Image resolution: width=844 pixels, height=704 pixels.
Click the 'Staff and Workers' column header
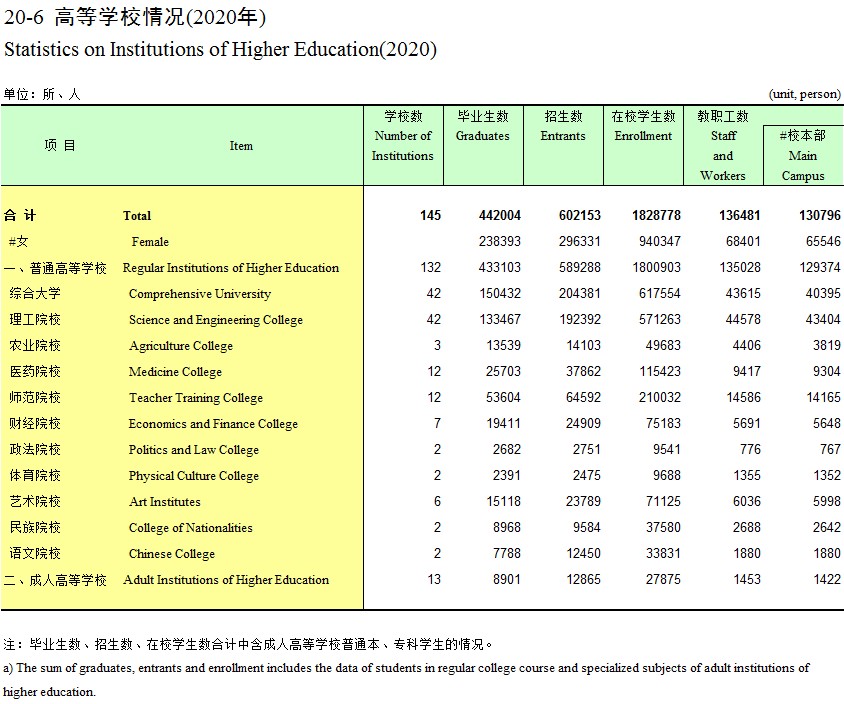723,145
